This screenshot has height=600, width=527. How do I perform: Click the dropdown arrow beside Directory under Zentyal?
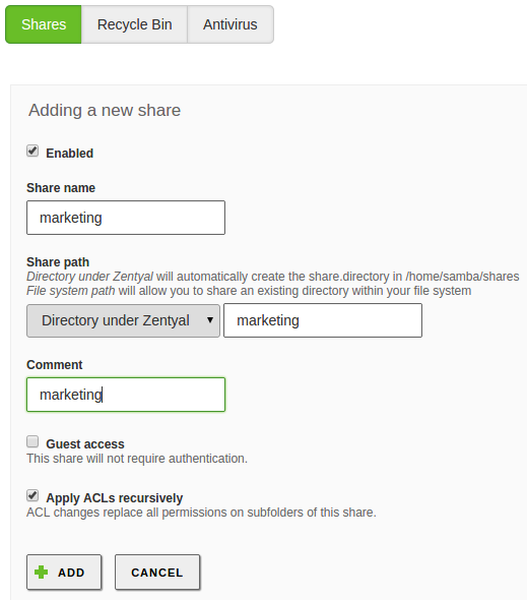[x=210, y=320]
